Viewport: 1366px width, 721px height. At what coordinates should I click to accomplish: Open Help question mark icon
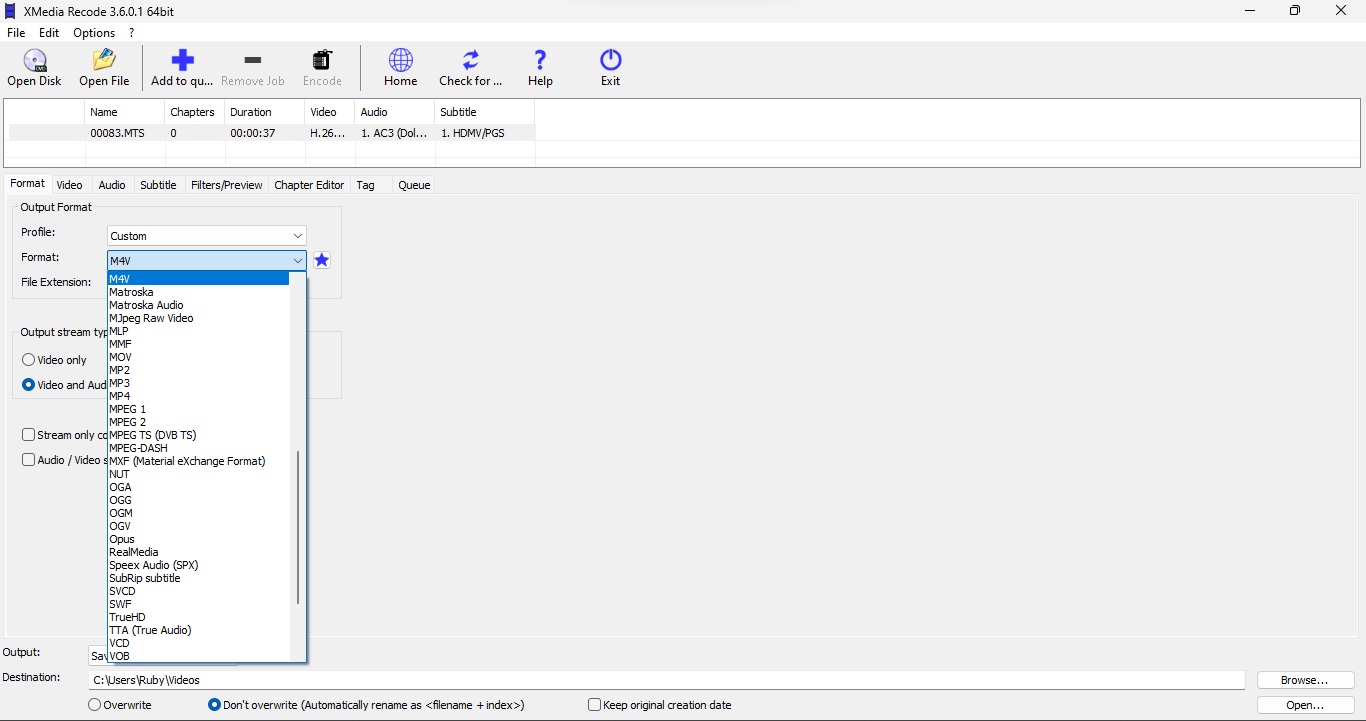(x=540, y=60)
